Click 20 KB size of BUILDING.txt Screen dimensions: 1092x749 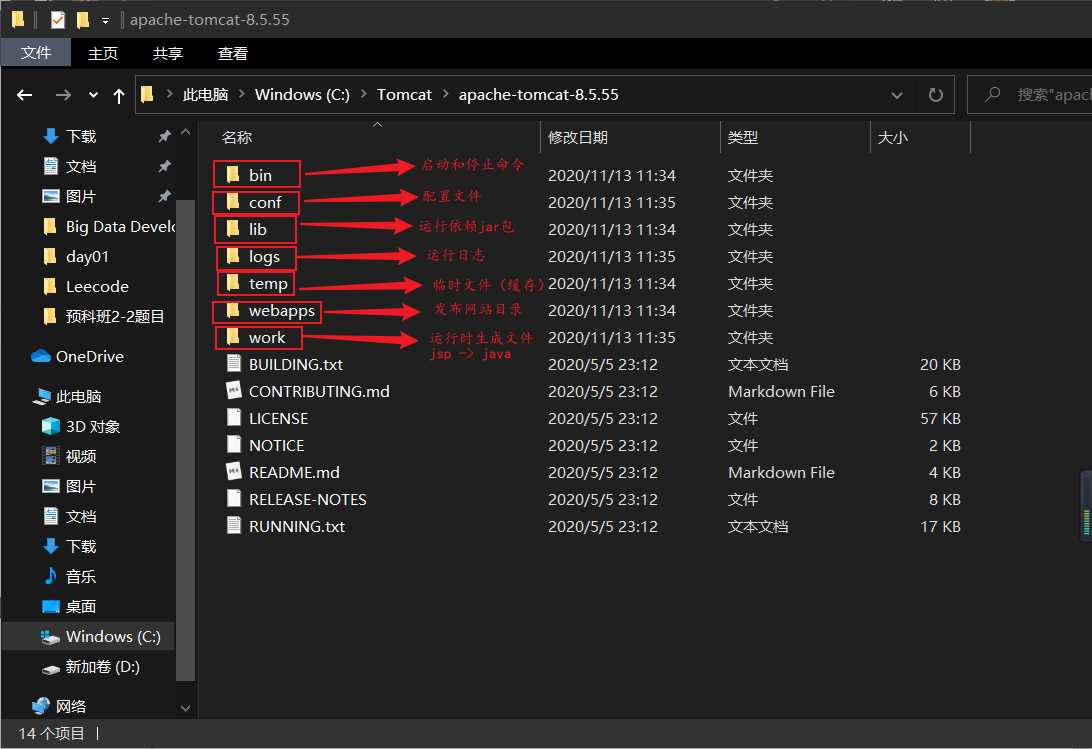940,364
